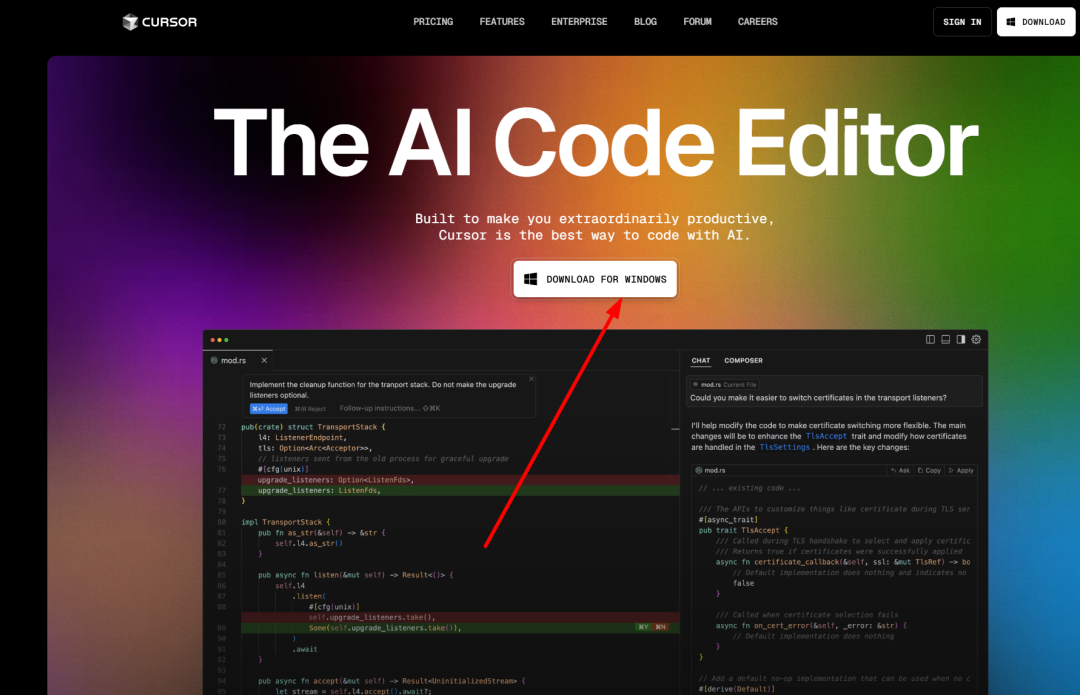Accept the suggested code edit

click(x=269, y=408)
